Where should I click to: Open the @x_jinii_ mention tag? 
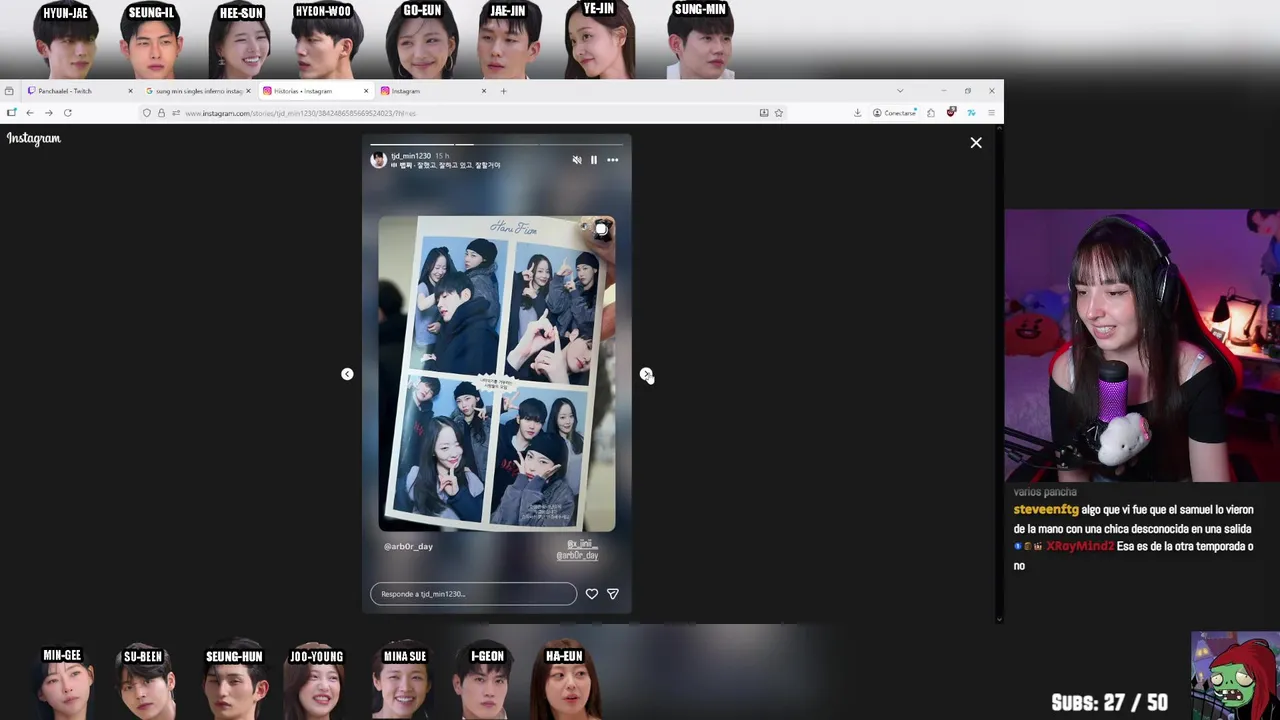[x=580, y=544]
